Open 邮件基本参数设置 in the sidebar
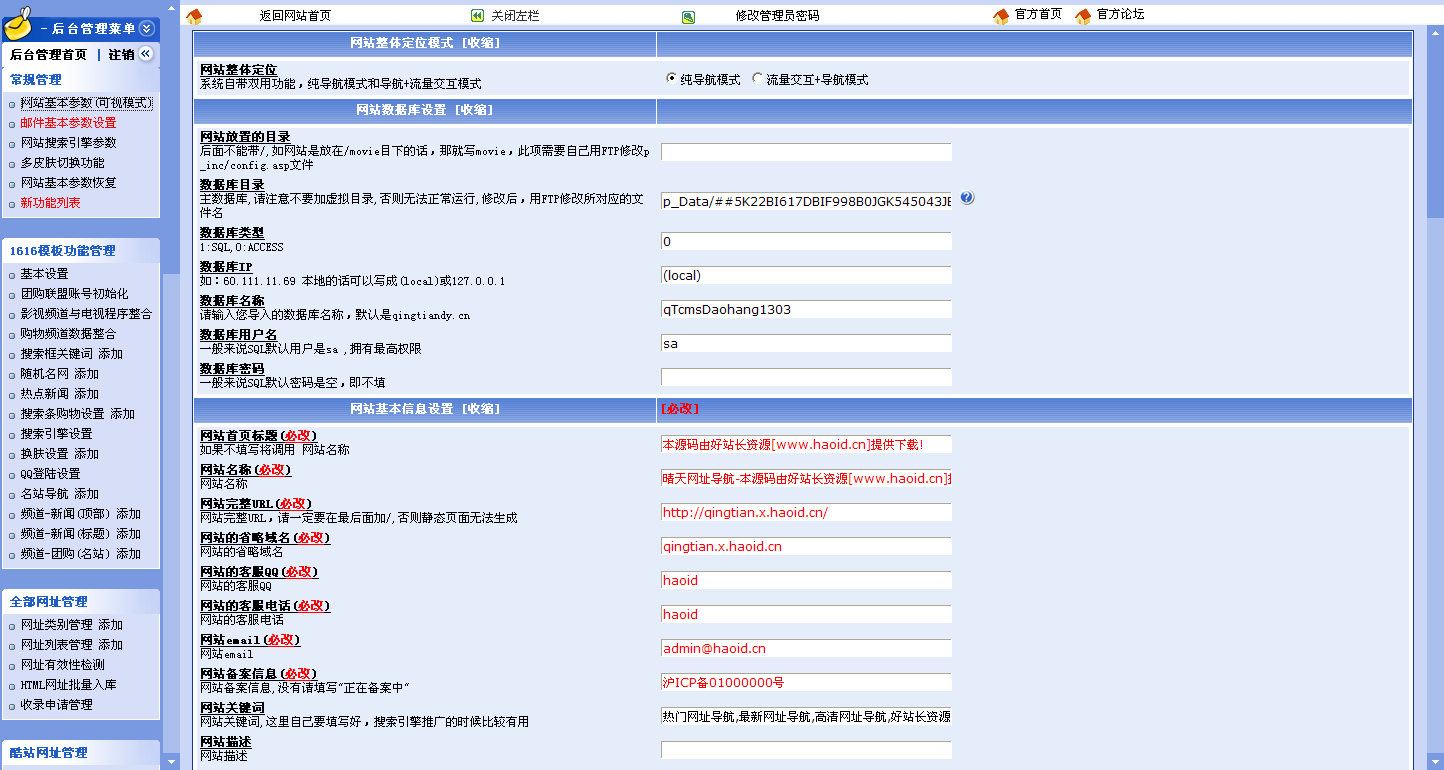This screenshot has width=1444, height=770. tap(68, 123)
